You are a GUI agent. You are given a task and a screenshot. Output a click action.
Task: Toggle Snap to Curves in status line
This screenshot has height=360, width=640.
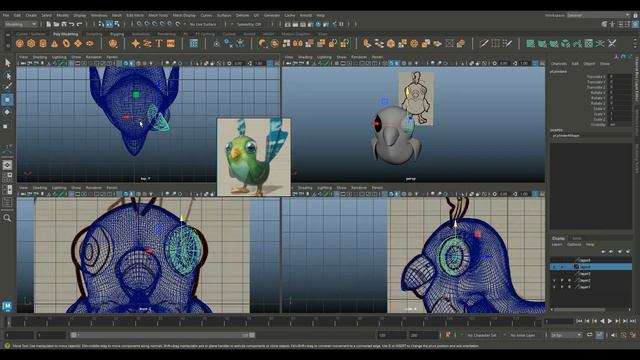click(x=147, y=24)
